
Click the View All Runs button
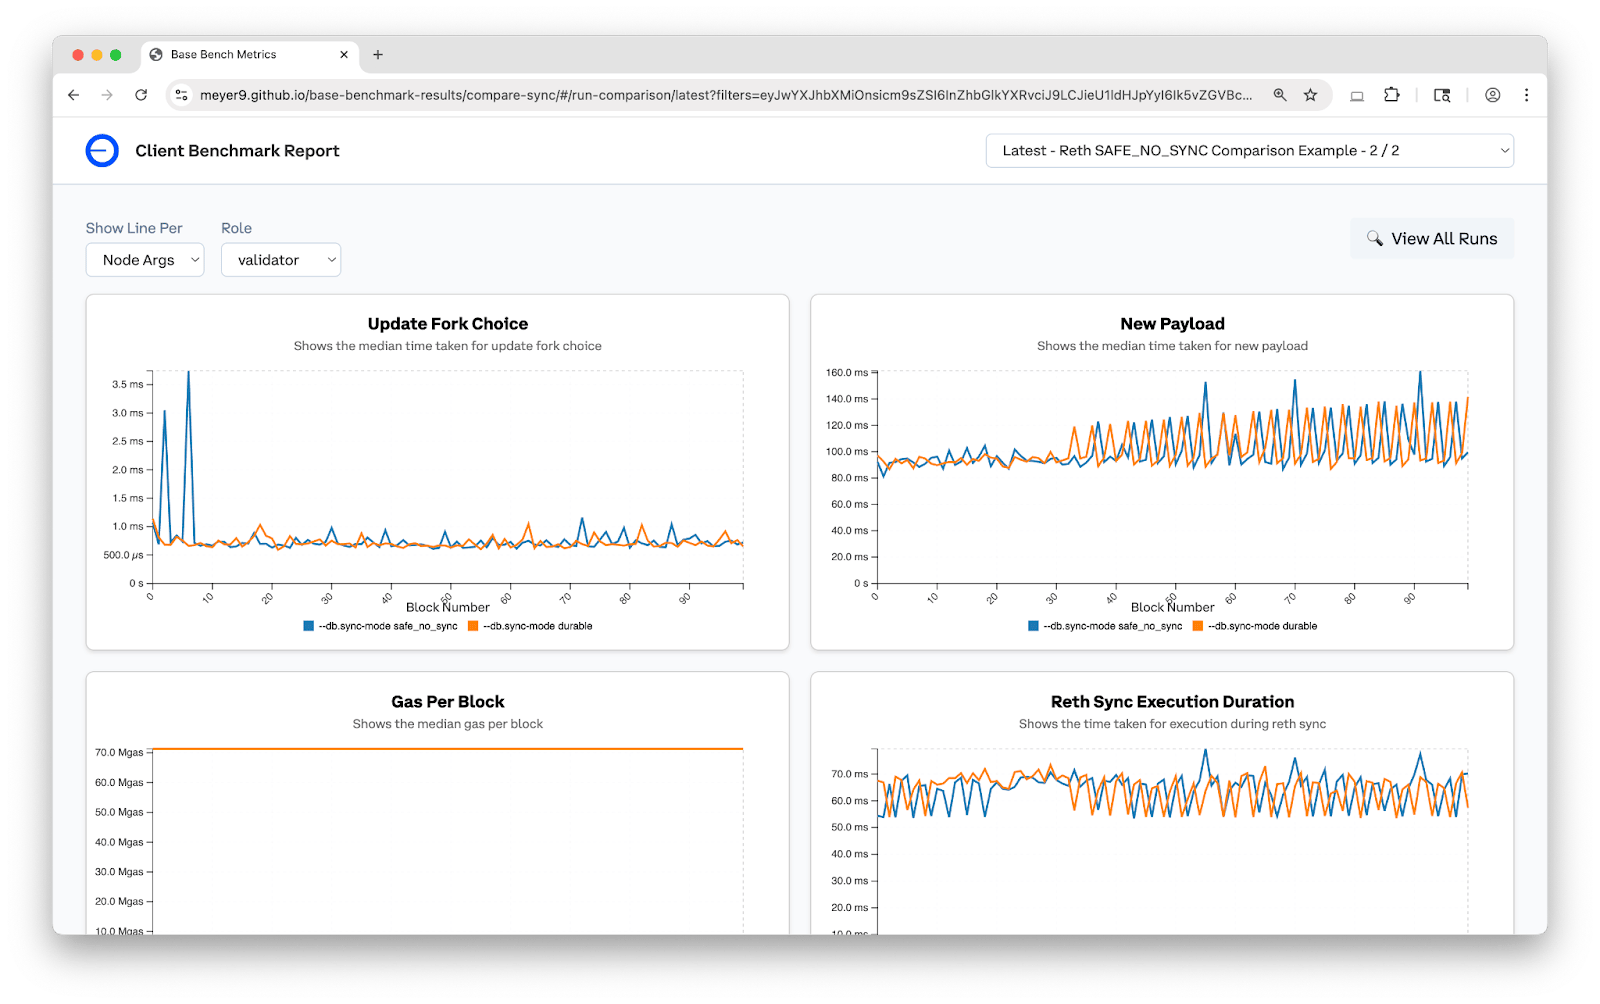[x=1431, y=239]
